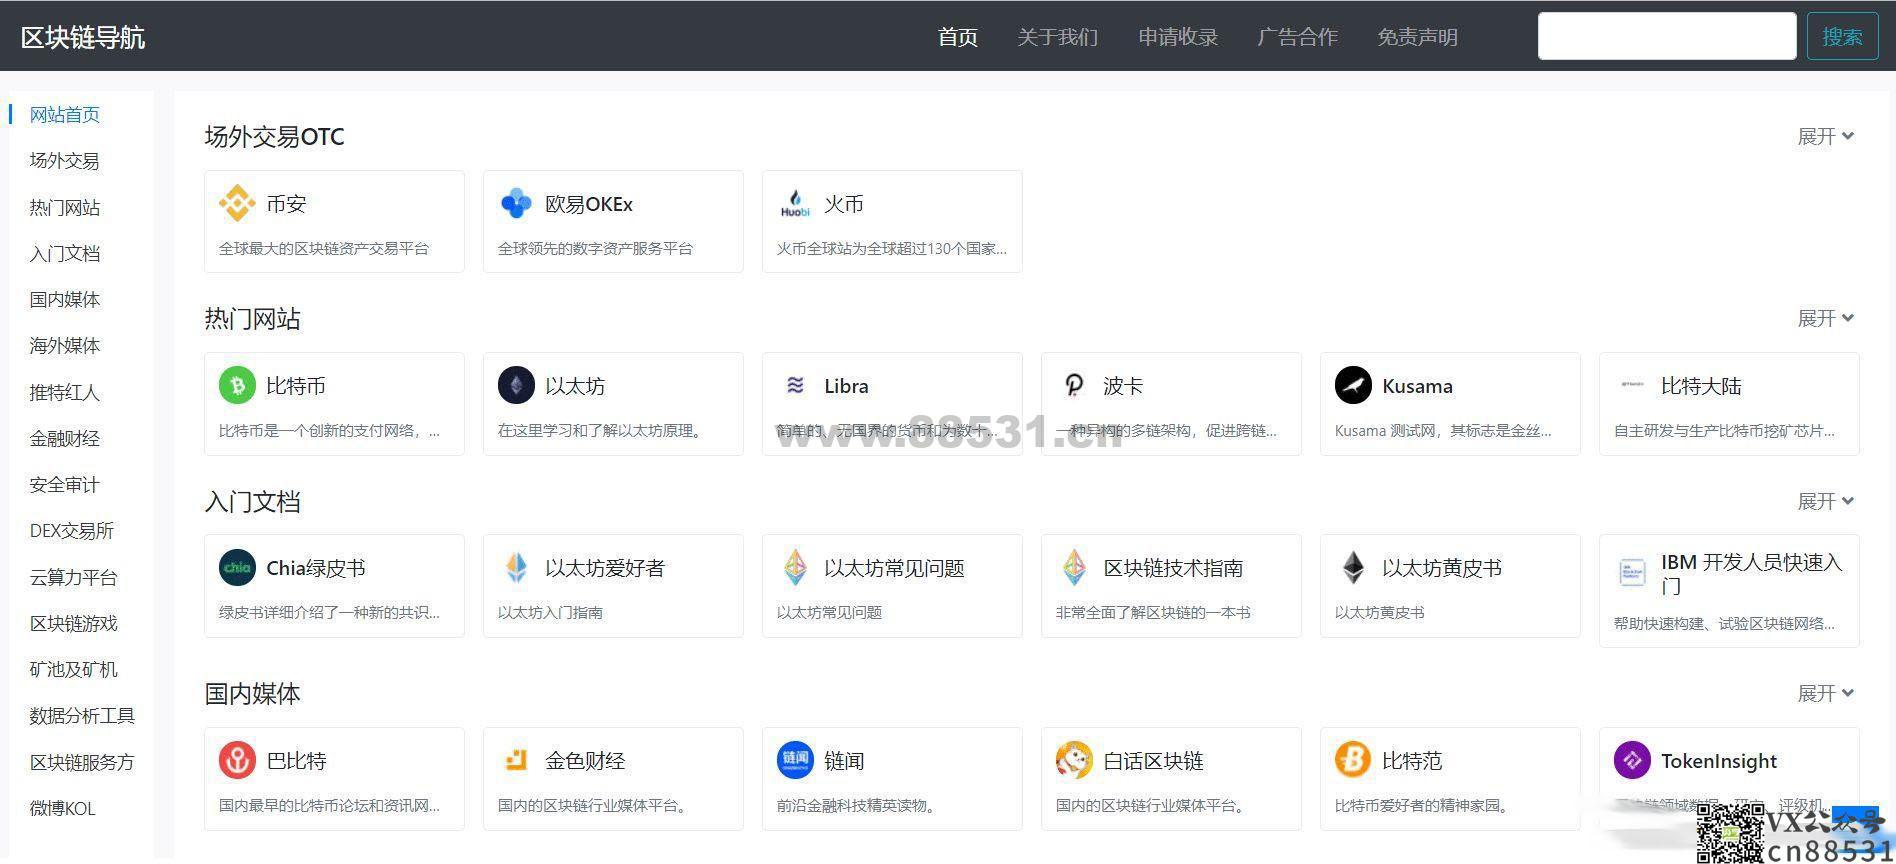The width and height of the screenshot is (1896, 864).
Task: Click the 区块链技术指南 diamond icon
Action: pyautogui.click(x=1074, y=568)
